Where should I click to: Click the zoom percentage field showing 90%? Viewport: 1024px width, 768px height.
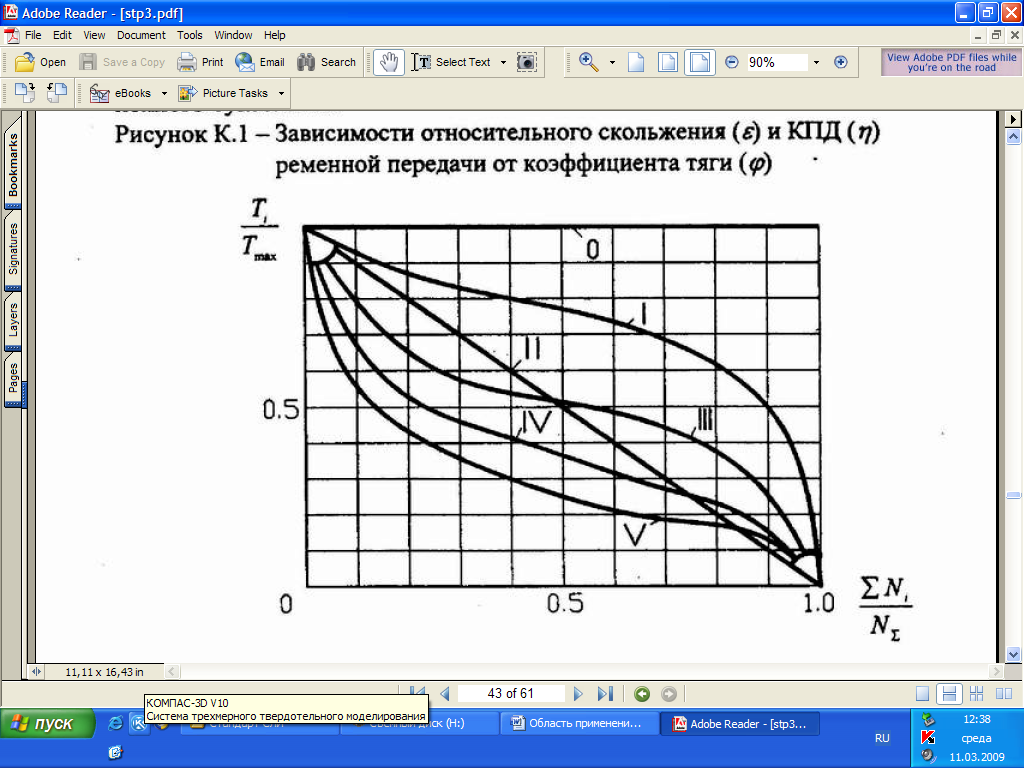tap(776, 62)
